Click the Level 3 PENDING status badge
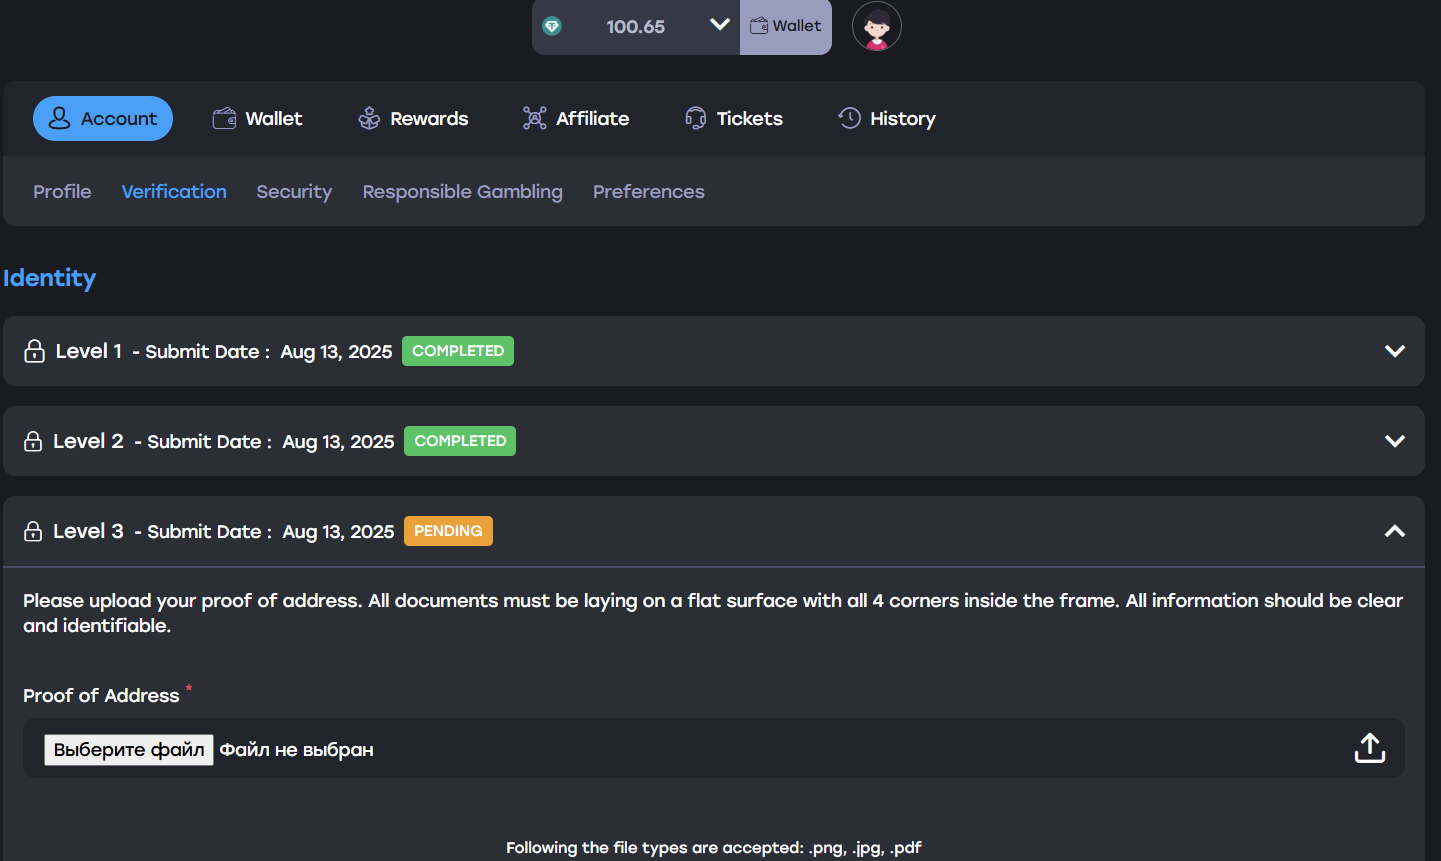Image resolution: width=1441 pixels, height=861 pixels. click(448, 531)
